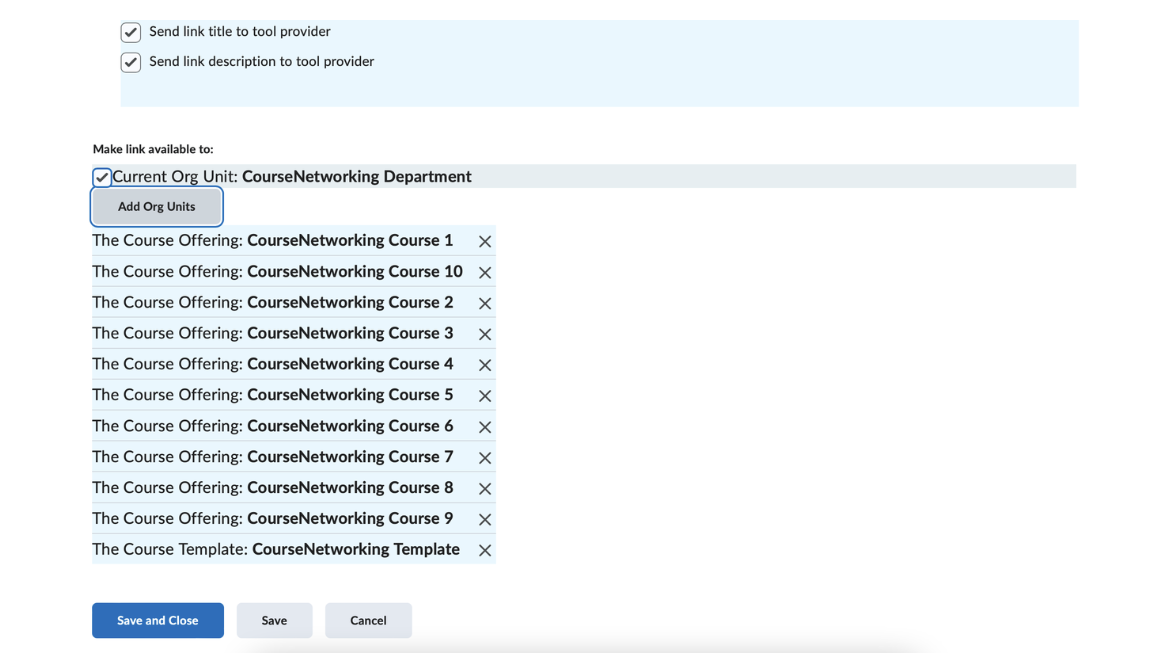Click the CourseNetworking Template row text
Viewport: 1150px width, 666px height.
[x=276, y=550]
